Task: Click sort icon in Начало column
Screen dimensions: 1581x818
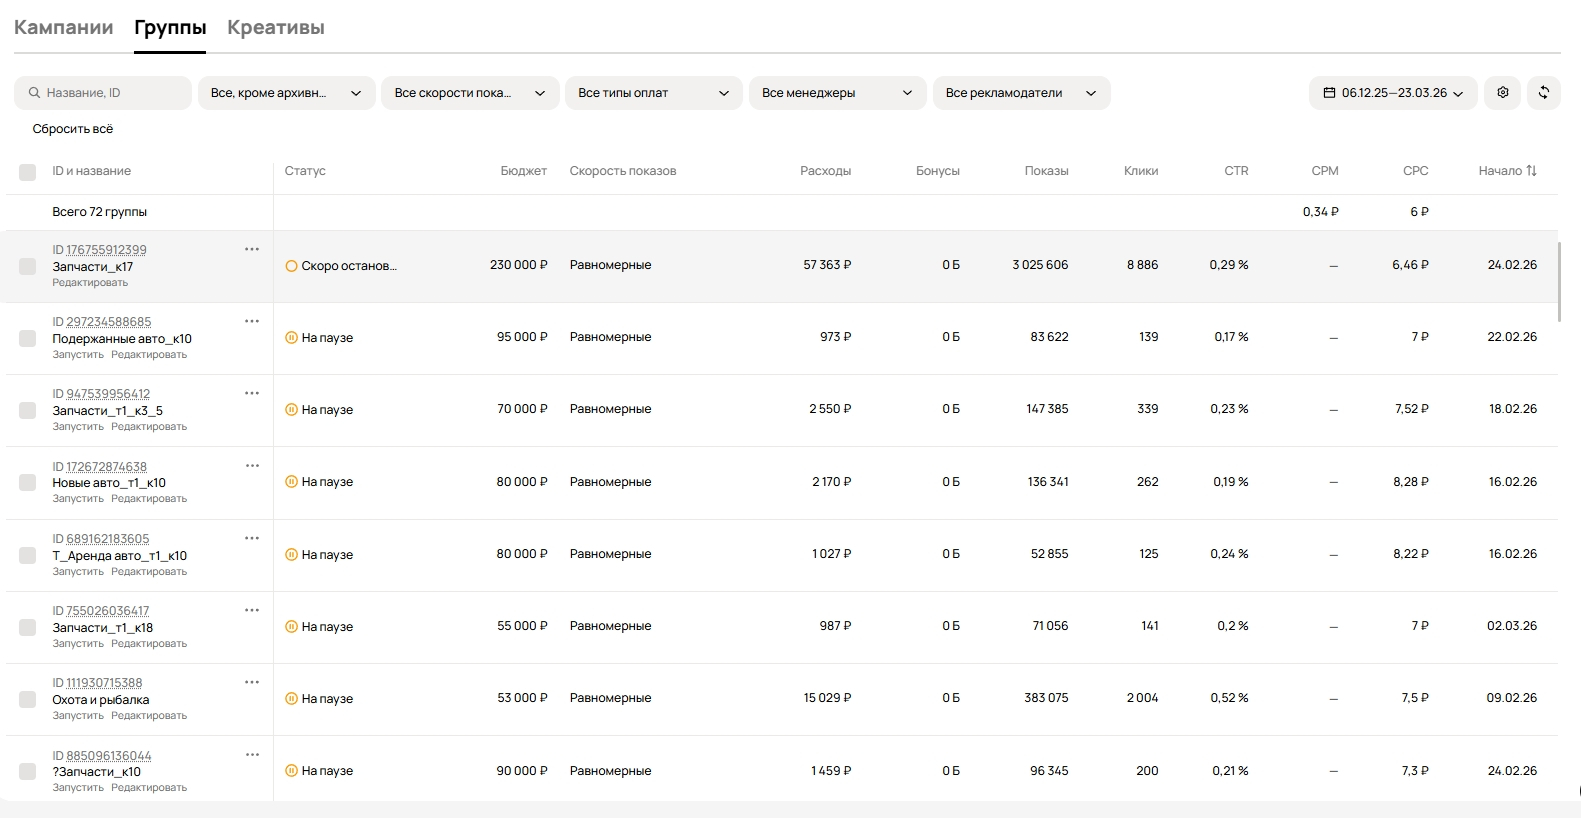Action: [1531, 171]
